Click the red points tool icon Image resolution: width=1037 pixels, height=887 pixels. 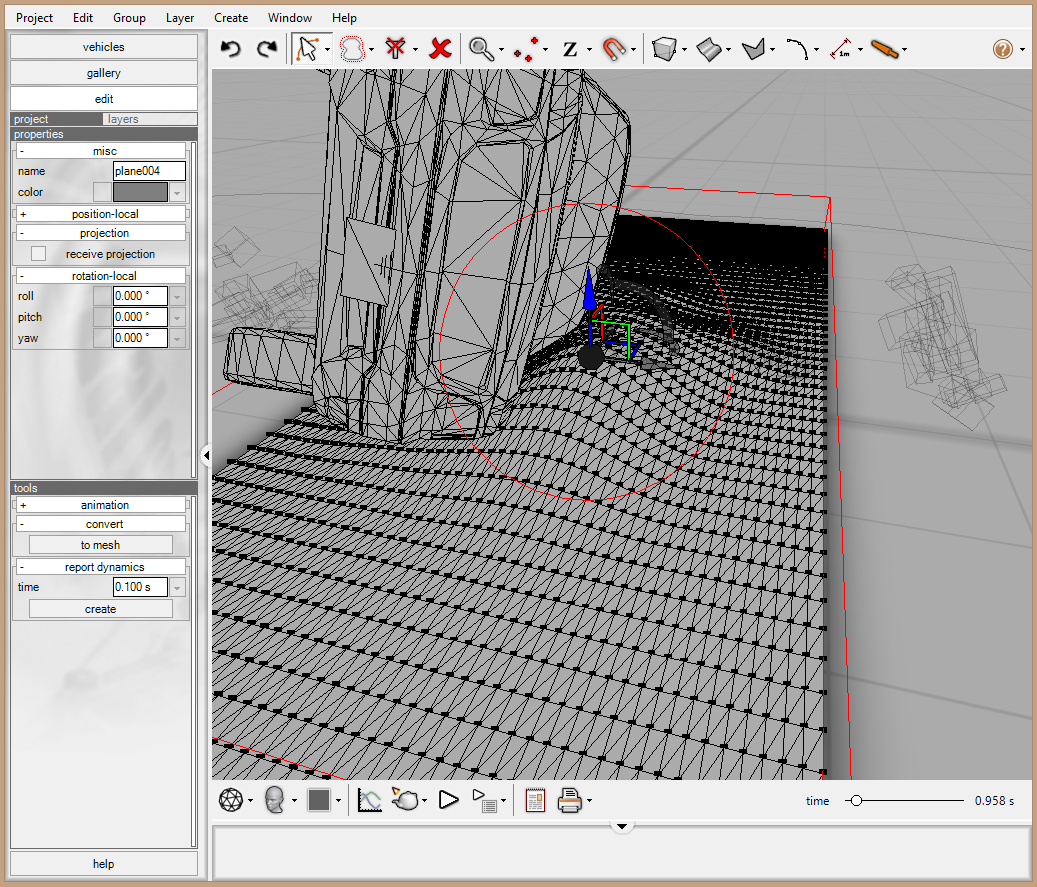point(526,49)
